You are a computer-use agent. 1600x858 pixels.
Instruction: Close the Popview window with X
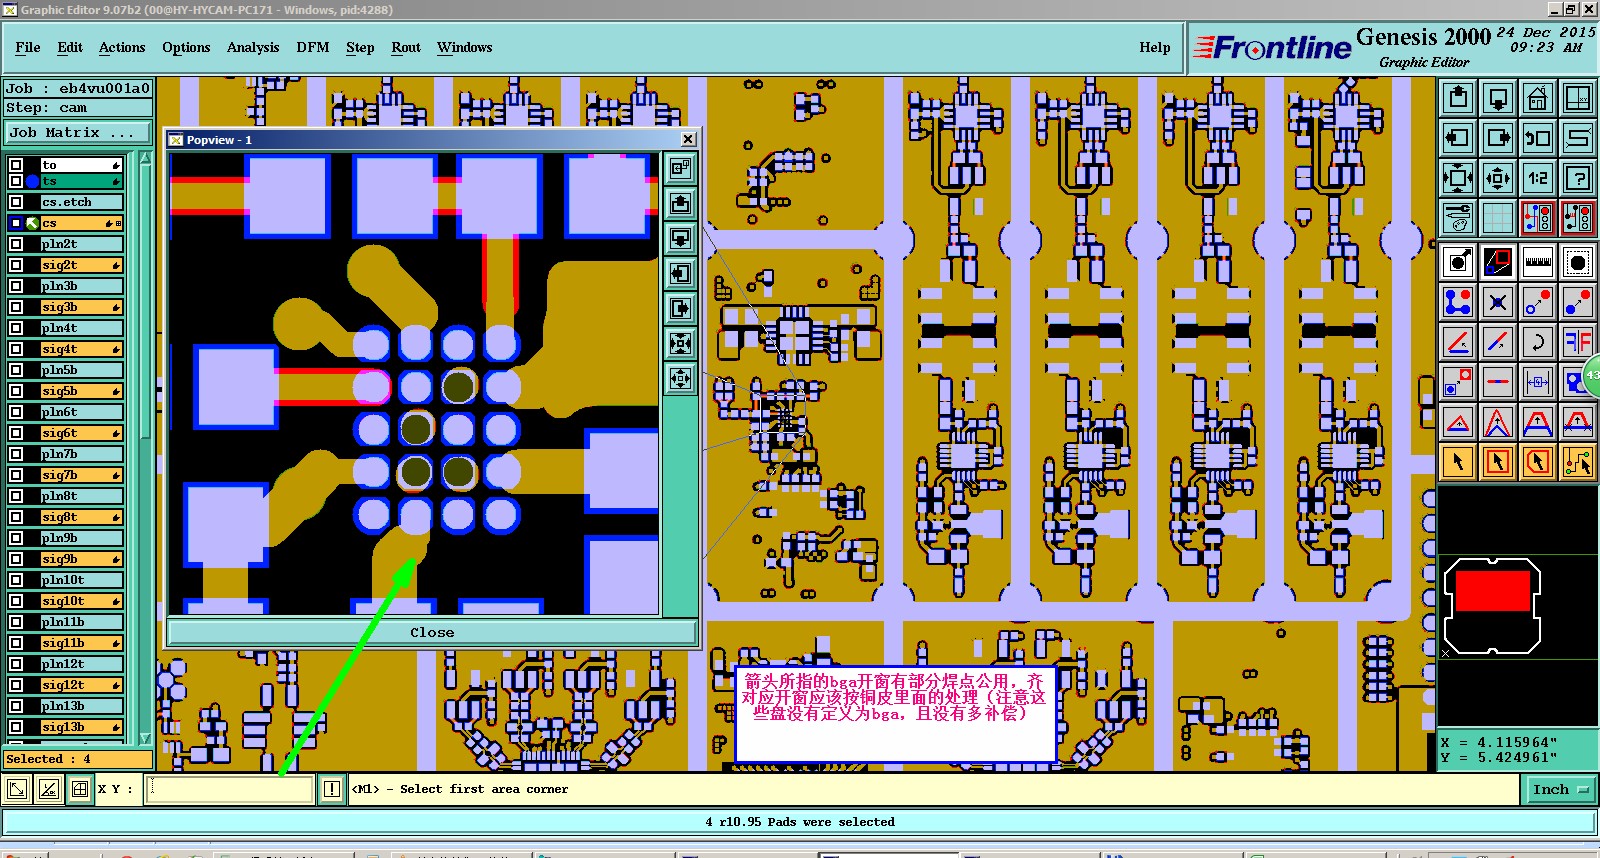[688, 139]
